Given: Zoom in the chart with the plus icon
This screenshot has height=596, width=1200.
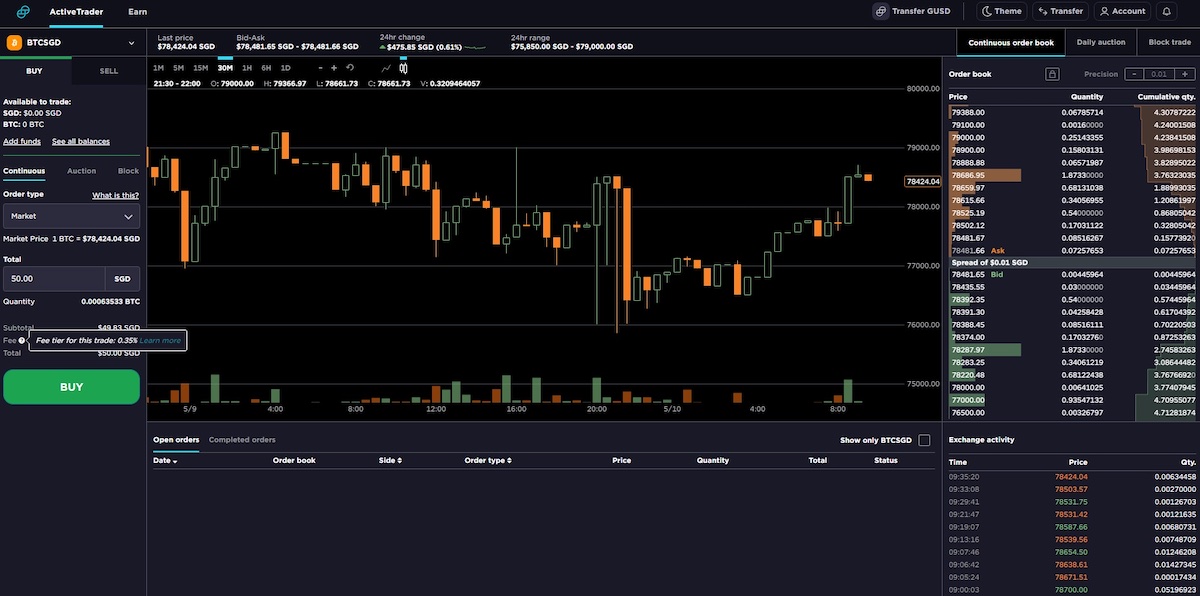Looking at the screenshot, I should (334, 68).
